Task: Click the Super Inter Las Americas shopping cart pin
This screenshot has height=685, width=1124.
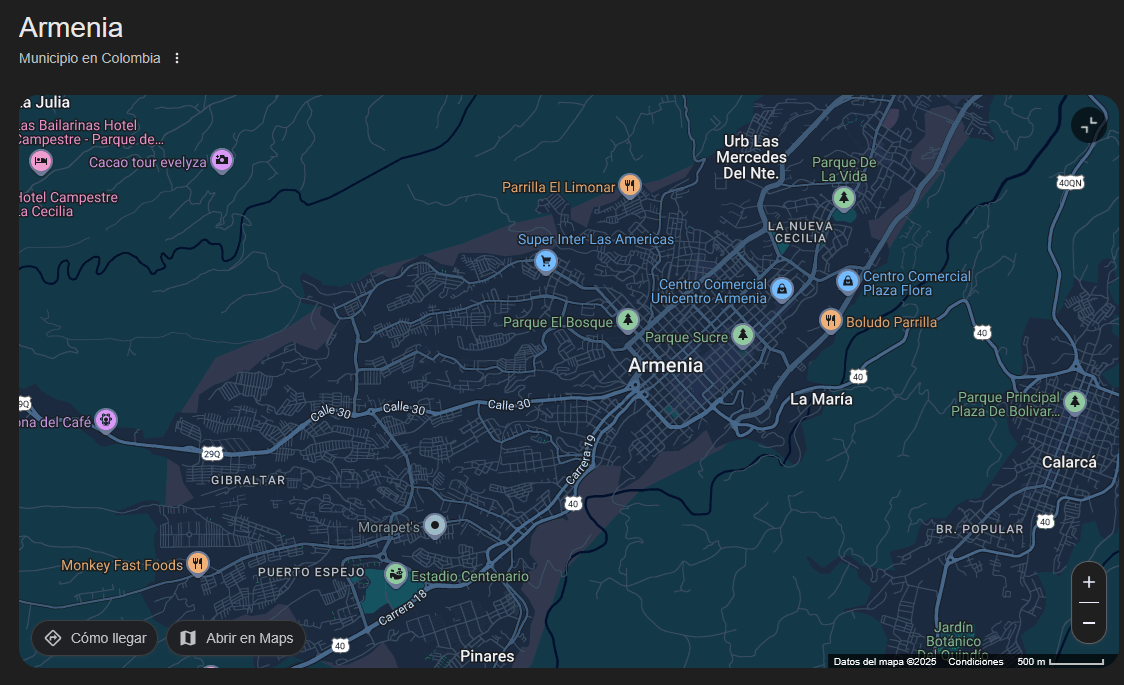Action: click(x=546, y=262)
